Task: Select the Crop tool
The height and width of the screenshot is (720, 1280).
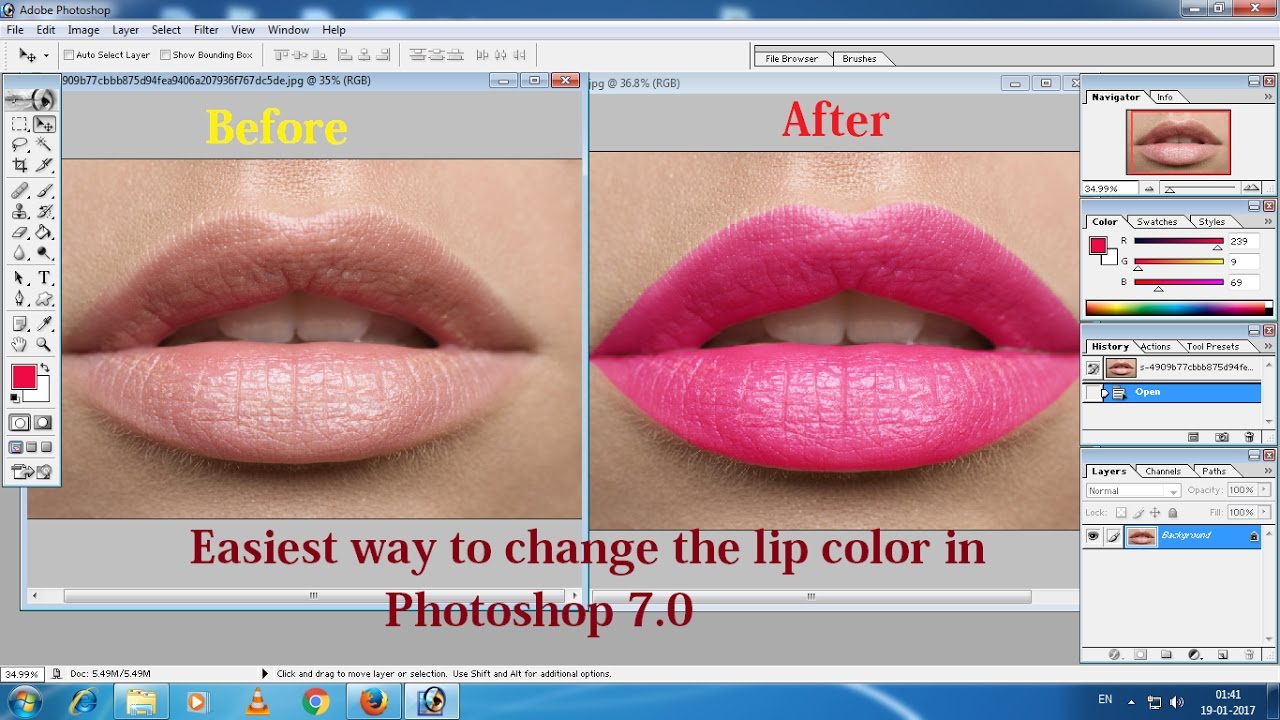Action: pos(19,165)
